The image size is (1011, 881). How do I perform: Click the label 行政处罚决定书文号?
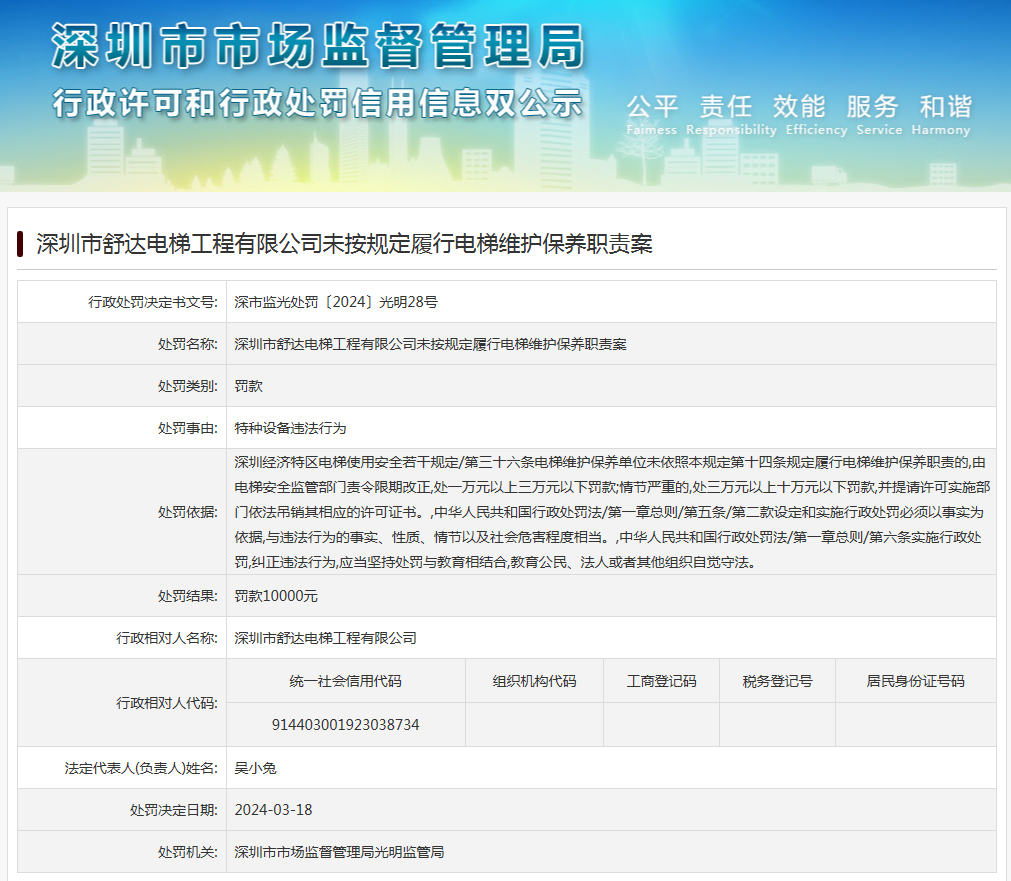pos(153,302)
